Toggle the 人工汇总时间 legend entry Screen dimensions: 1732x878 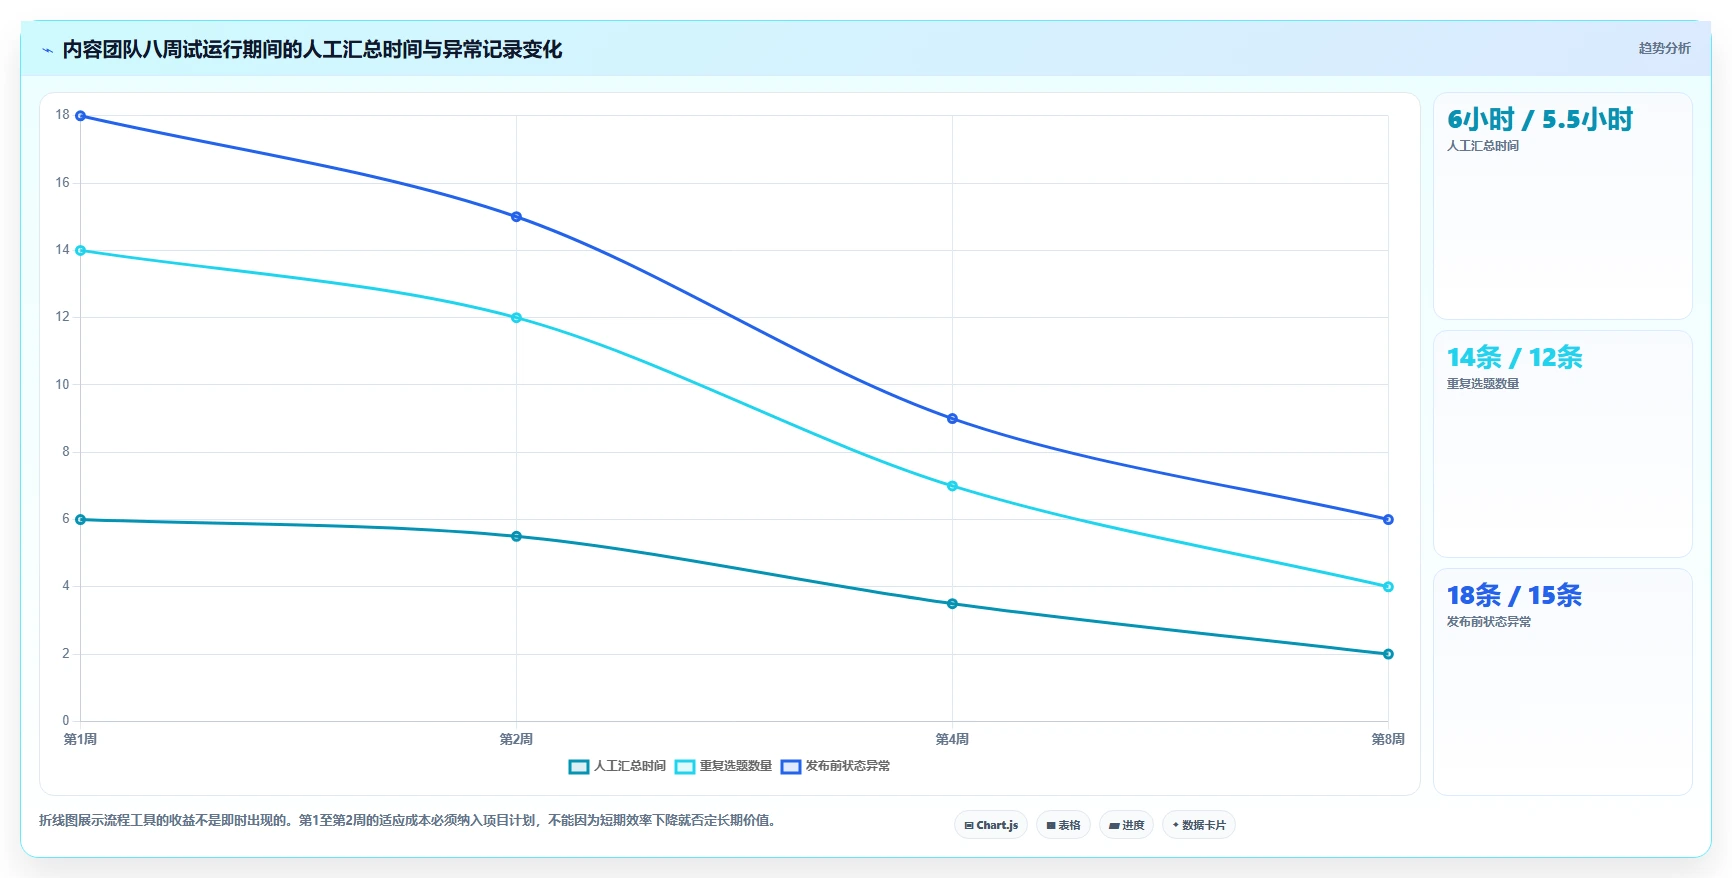(x=617, y=766)
